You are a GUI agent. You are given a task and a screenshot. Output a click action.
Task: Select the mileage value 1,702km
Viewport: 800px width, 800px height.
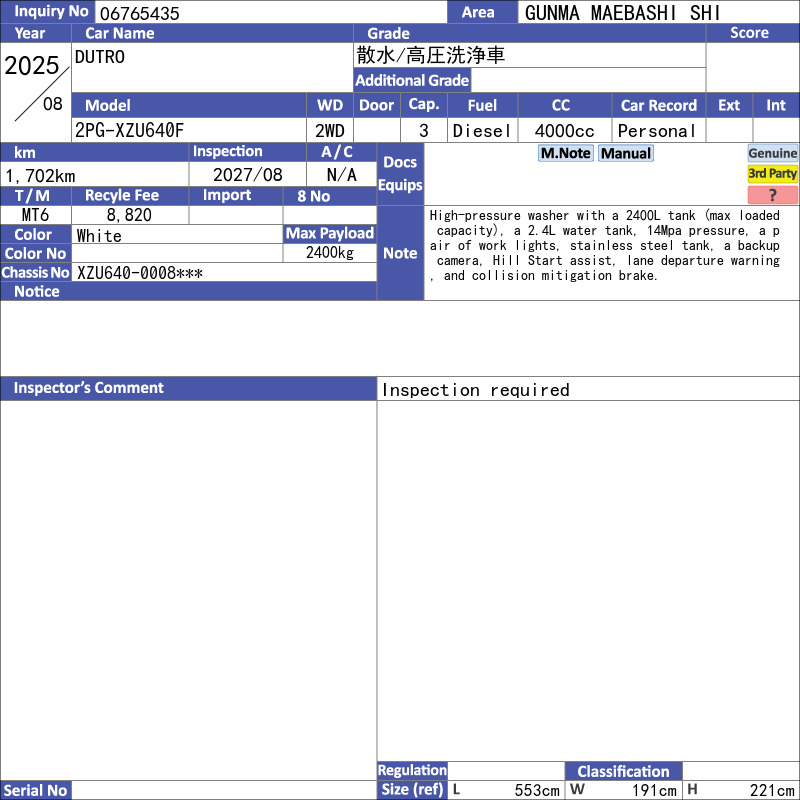[x=40, y=176]
